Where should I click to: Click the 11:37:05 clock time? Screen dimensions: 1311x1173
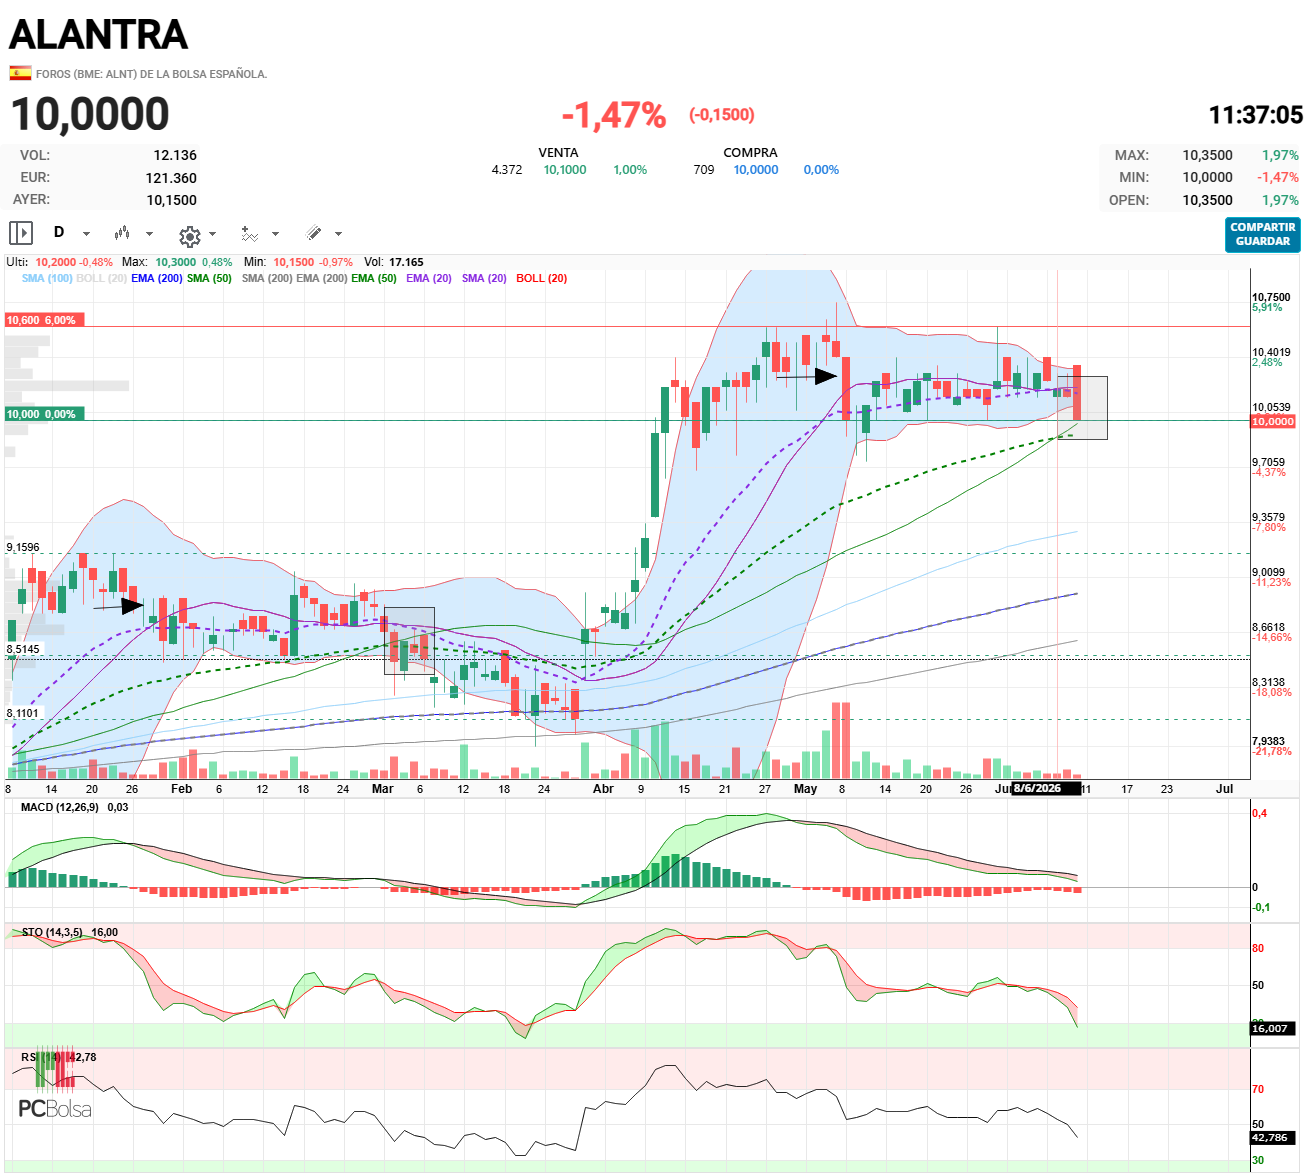[x=1256, y=115]
